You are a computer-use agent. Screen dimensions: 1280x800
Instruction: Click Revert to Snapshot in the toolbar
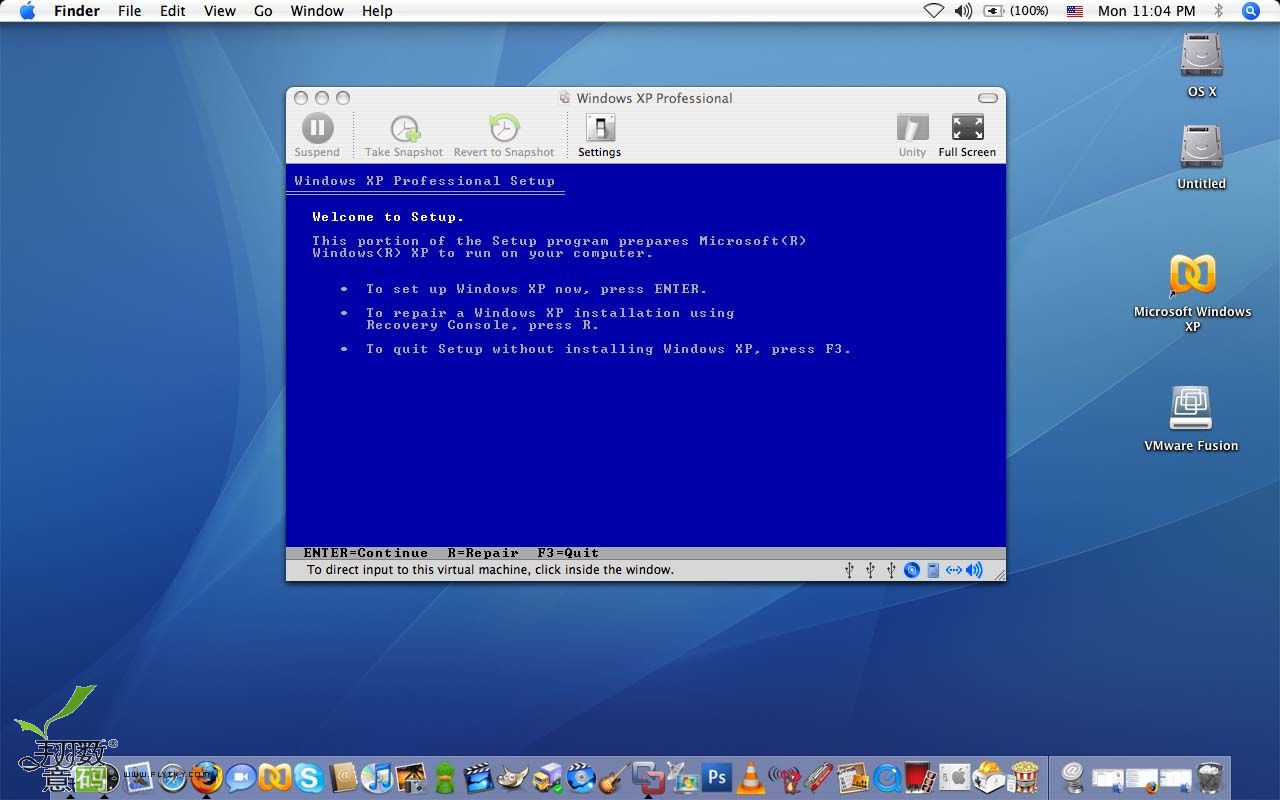[504, 129]
